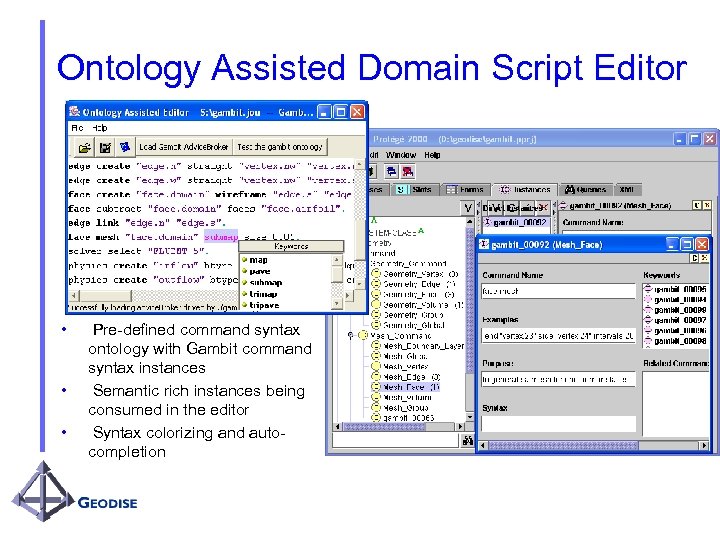Viewport: 720px width, 540px height.
Task: Click the blue cascade-windows icon in Protégé toolbar
Action: click(x=392, y=172)
